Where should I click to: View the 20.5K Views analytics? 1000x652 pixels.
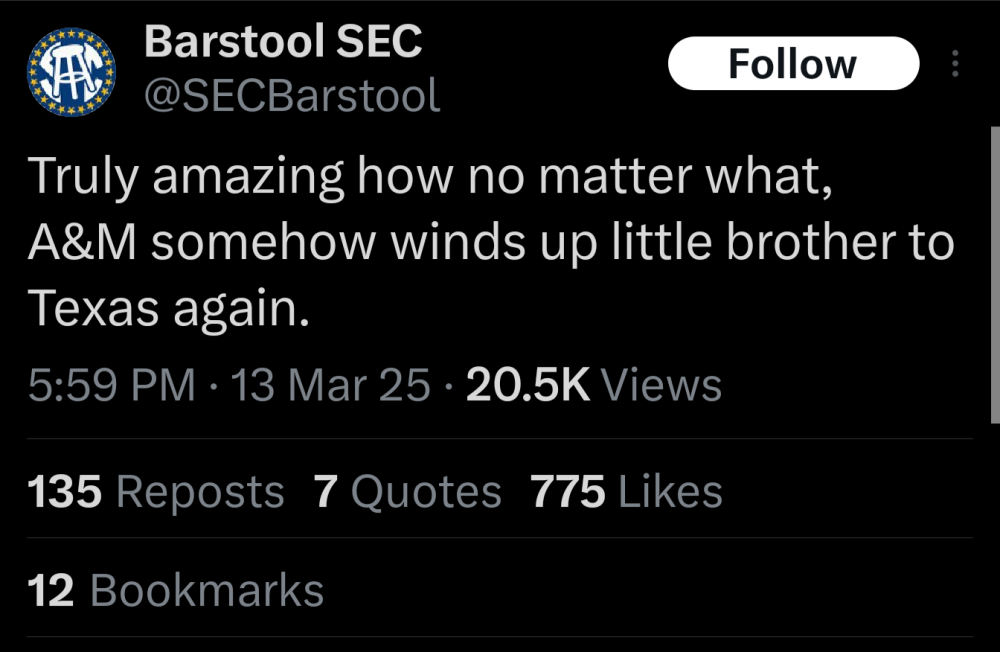[593, 385]
